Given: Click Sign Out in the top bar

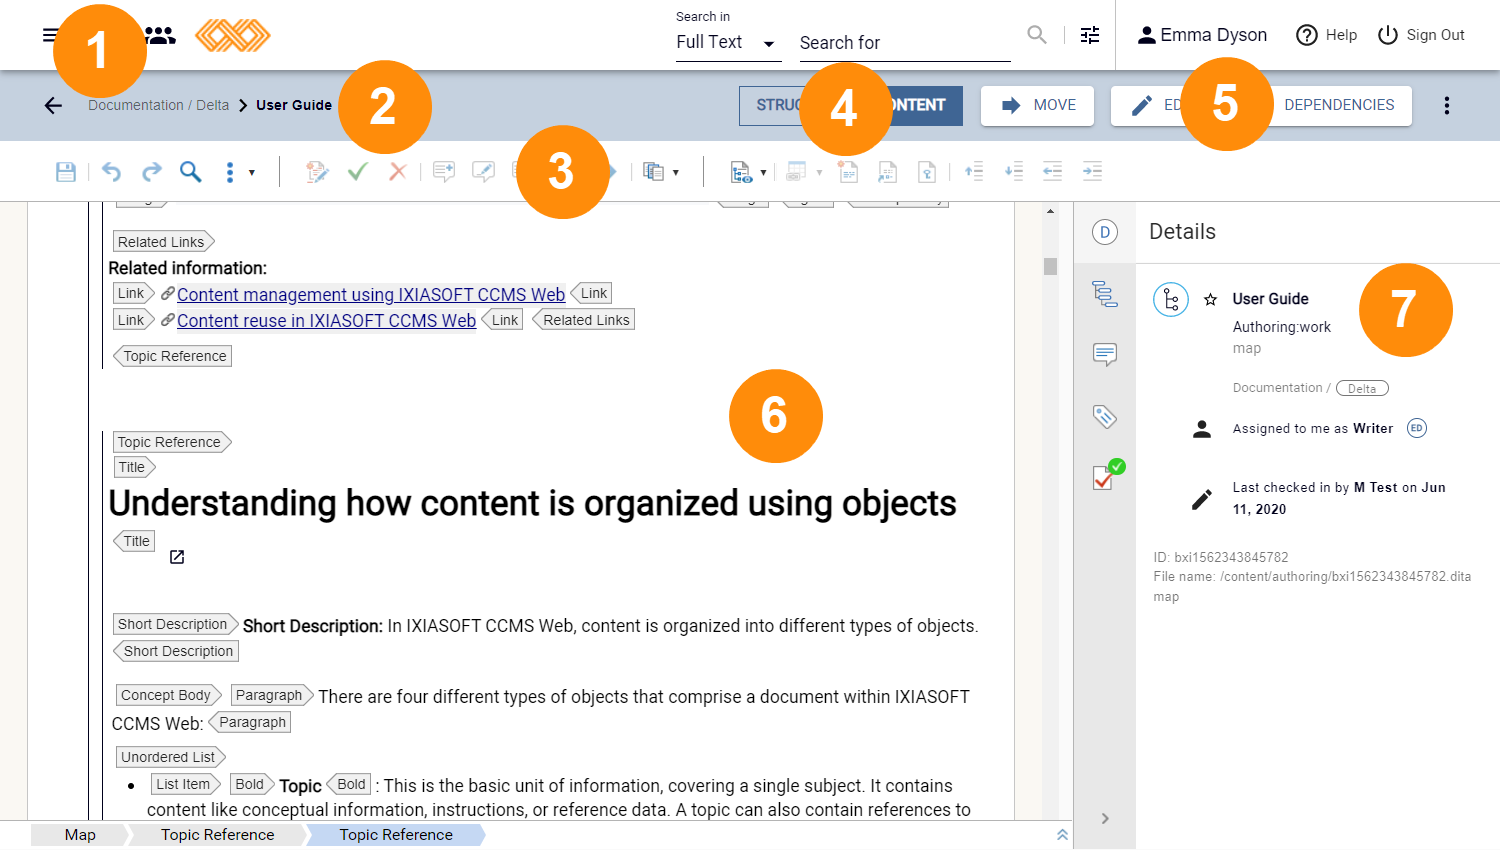Looking at the screenshot, I should click(x=1420, y=35).
